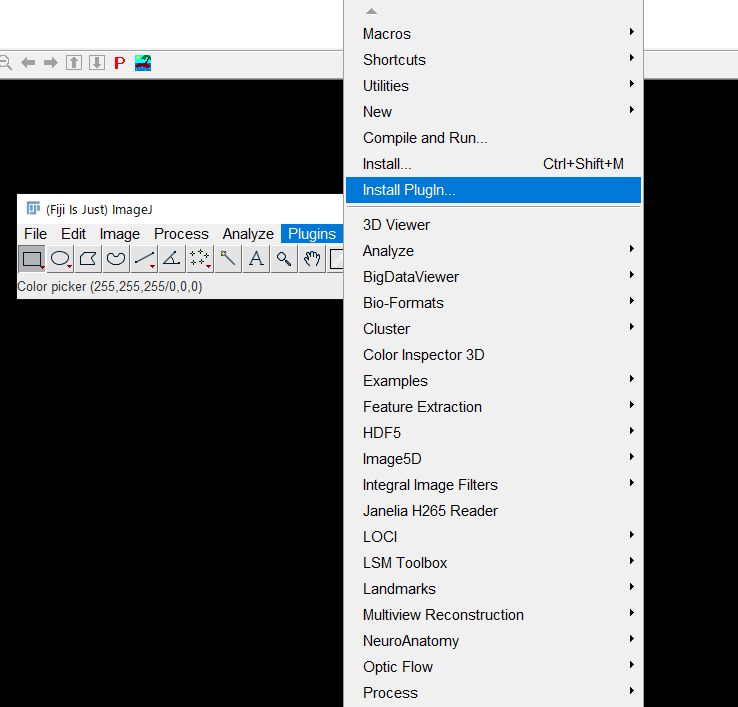Expand the BigDataViewer submenu
This screenshot has height=707, width=738.
(x=493, y=277)
